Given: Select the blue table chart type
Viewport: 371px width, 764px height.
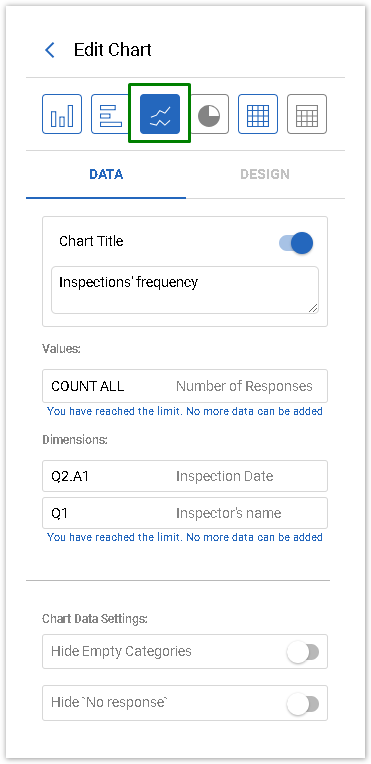Looking at the screenshot, I should 258,114.
